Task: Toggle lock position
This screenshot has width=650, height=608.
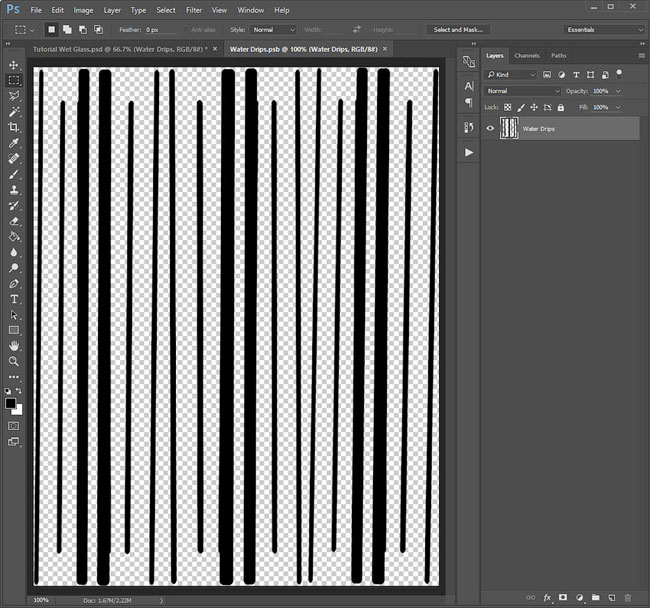Action: pyautogui.click(x=534, y=107)
